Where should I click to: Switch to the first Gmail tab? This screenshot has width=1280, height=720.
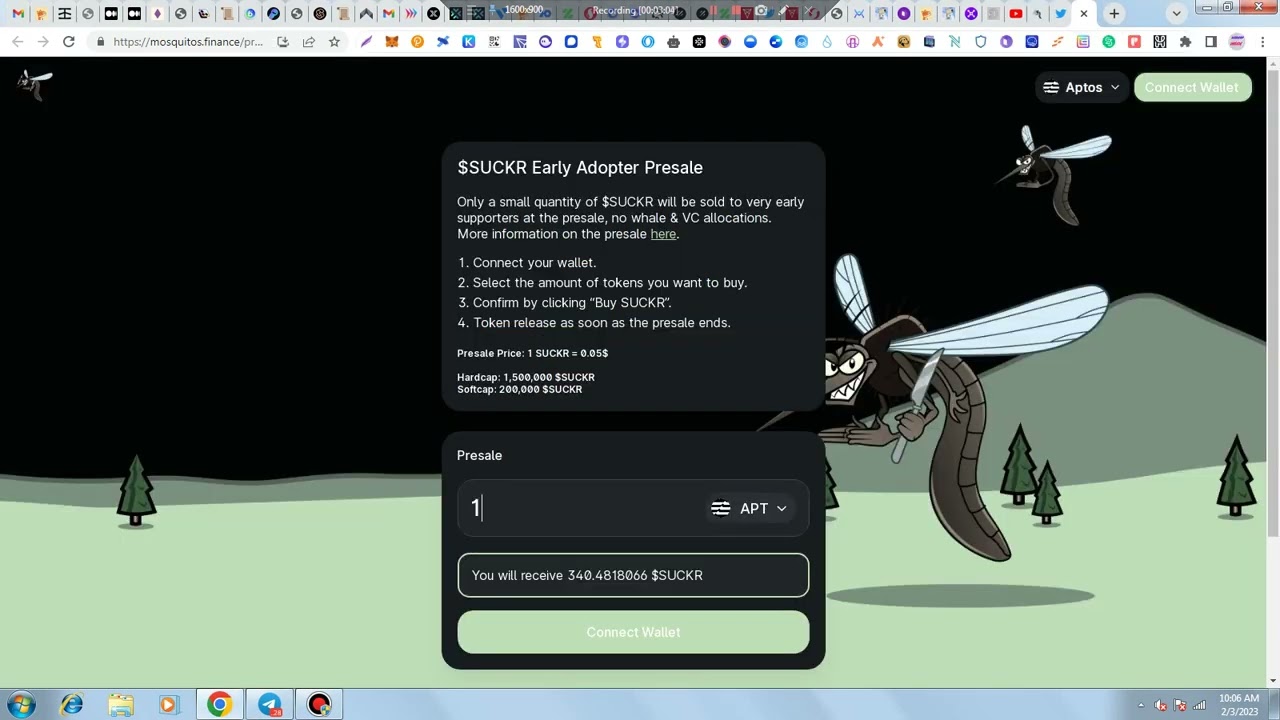18,13
